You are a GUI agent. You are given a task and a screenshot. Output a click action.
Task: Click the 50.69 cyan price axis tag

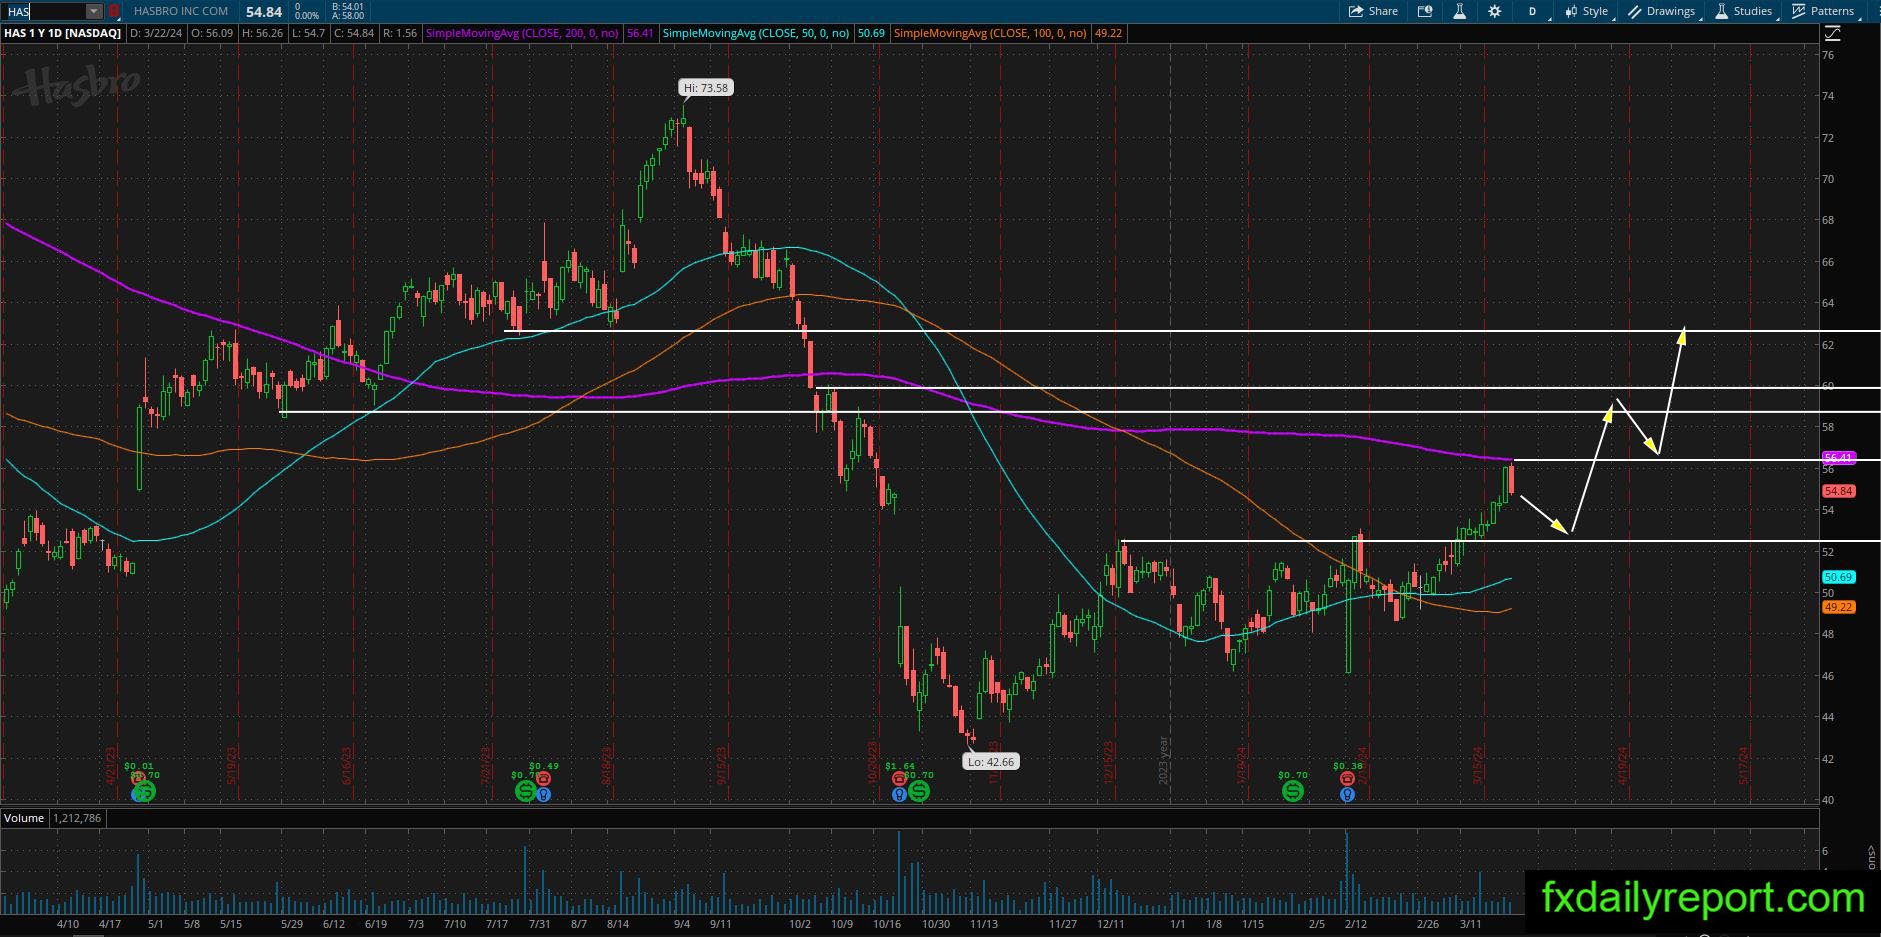1839,577
